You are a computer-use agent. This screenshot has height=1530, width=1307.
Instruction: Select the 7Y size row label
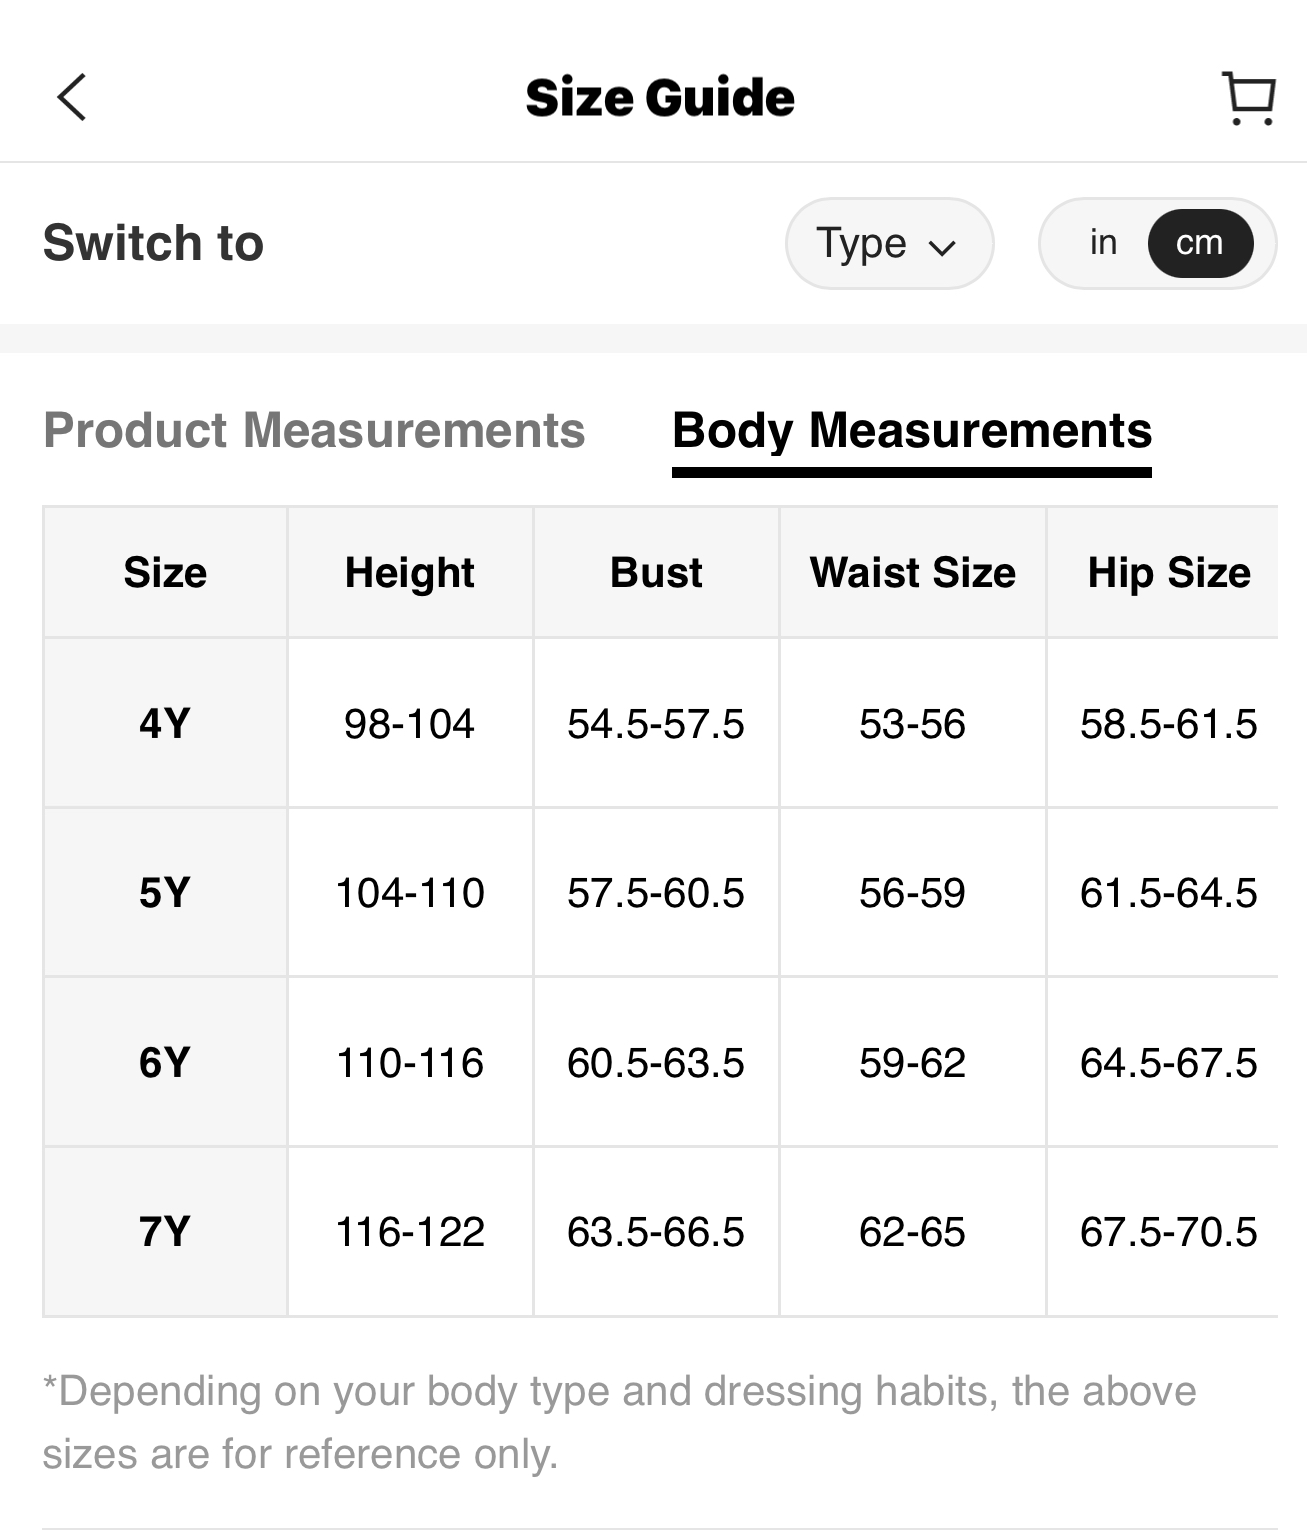[165, 1231]
